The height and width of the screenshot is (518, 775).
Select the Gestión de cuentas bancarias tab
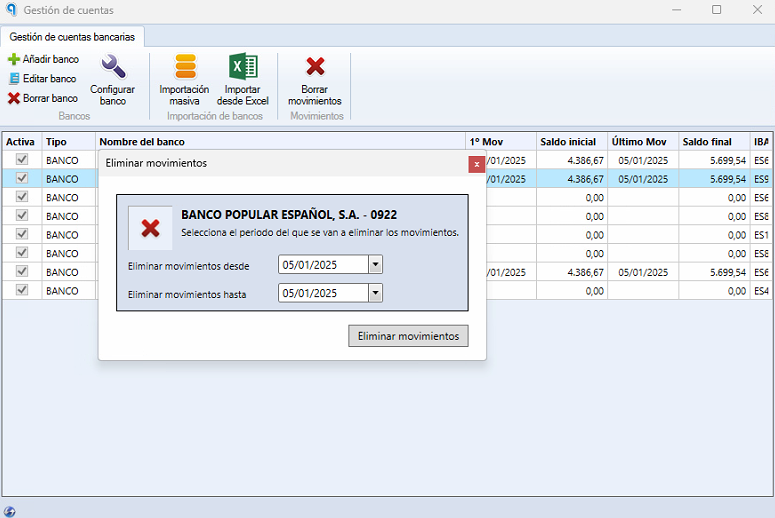72,37
